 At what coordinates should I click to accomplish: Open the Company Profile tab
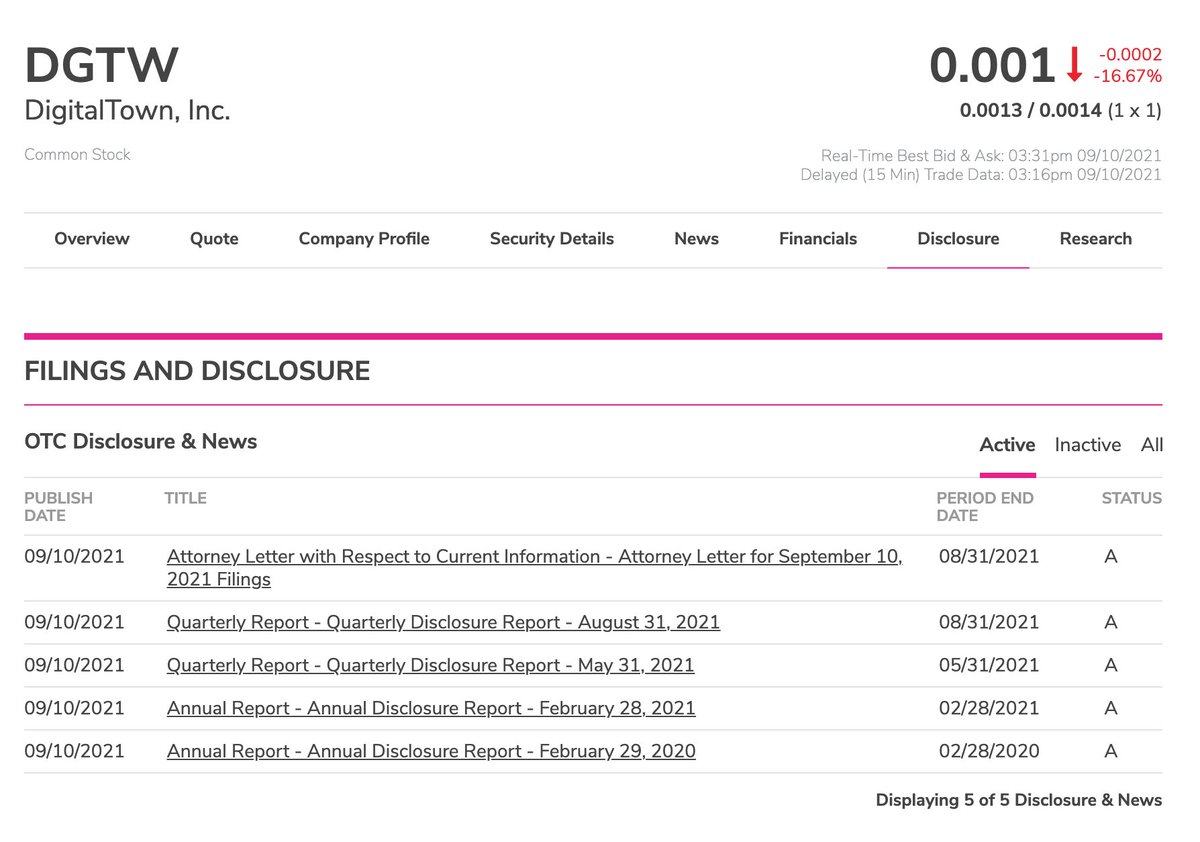(x=364, y=239)
